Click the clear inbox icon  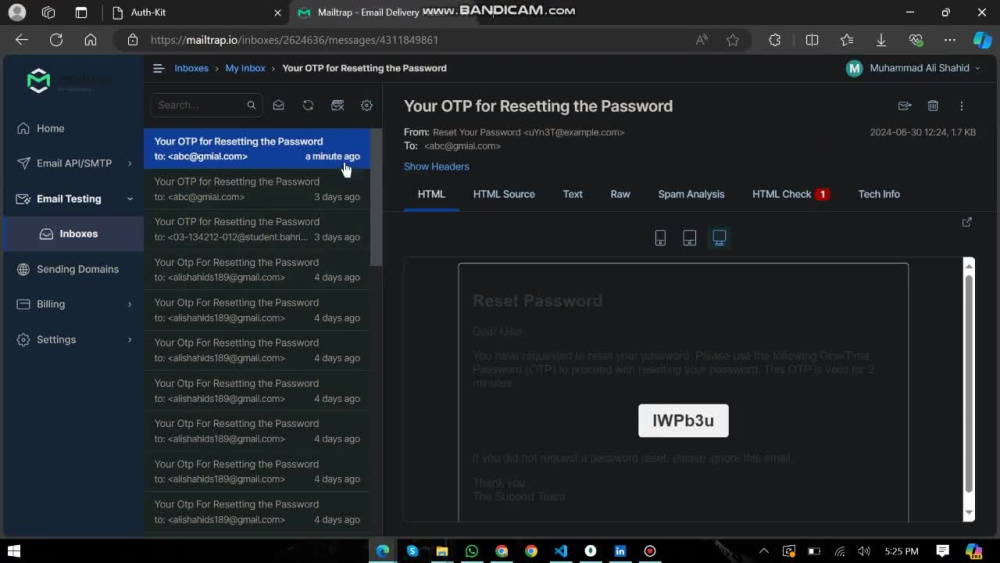pos(337,105)
